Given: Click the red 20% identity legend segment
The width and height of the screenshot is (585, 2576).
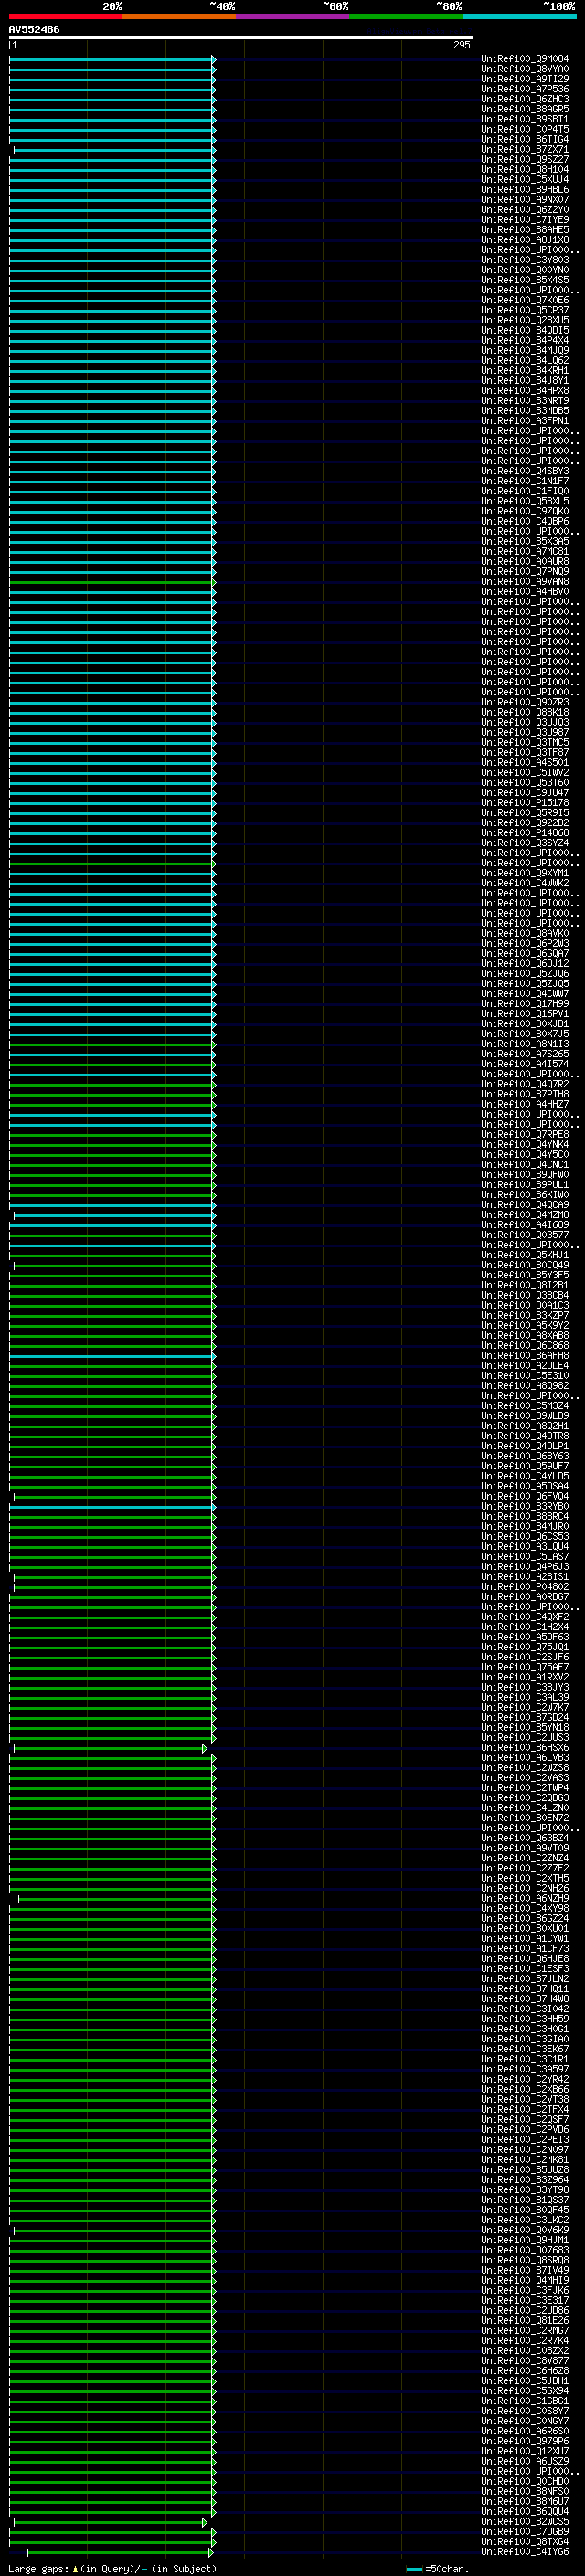Looking at the screenshot, I should (x=66, y=16).
